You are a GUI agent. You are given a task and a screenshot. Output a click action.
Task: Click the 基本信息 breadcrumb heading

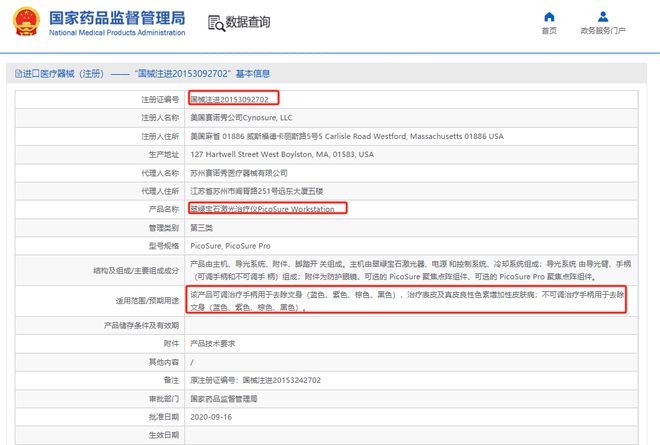click(253, 74)
